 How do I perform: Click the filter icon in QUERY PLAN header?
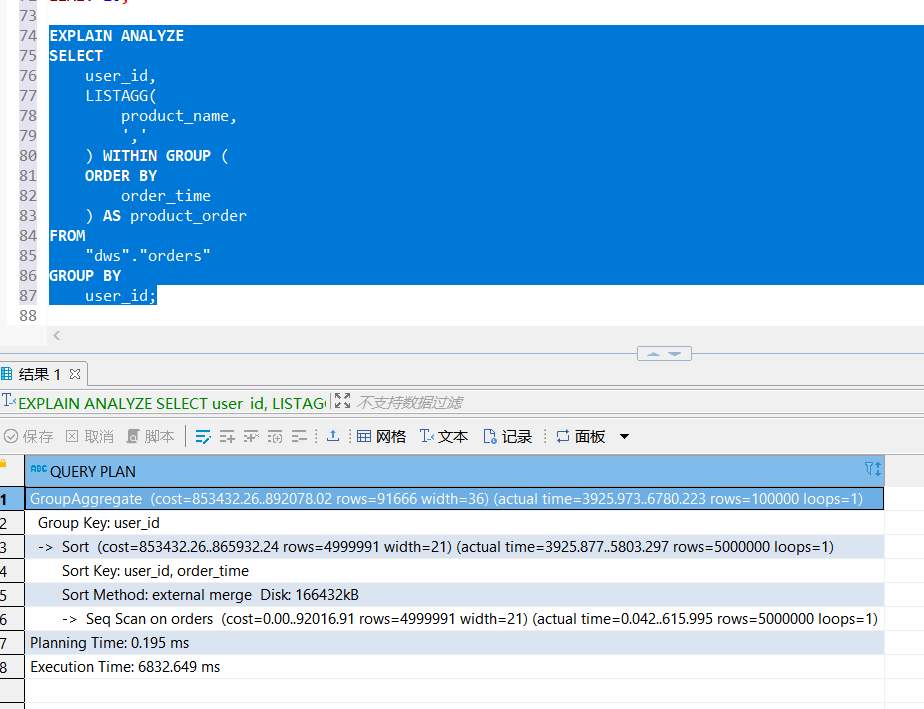[872, 470]
